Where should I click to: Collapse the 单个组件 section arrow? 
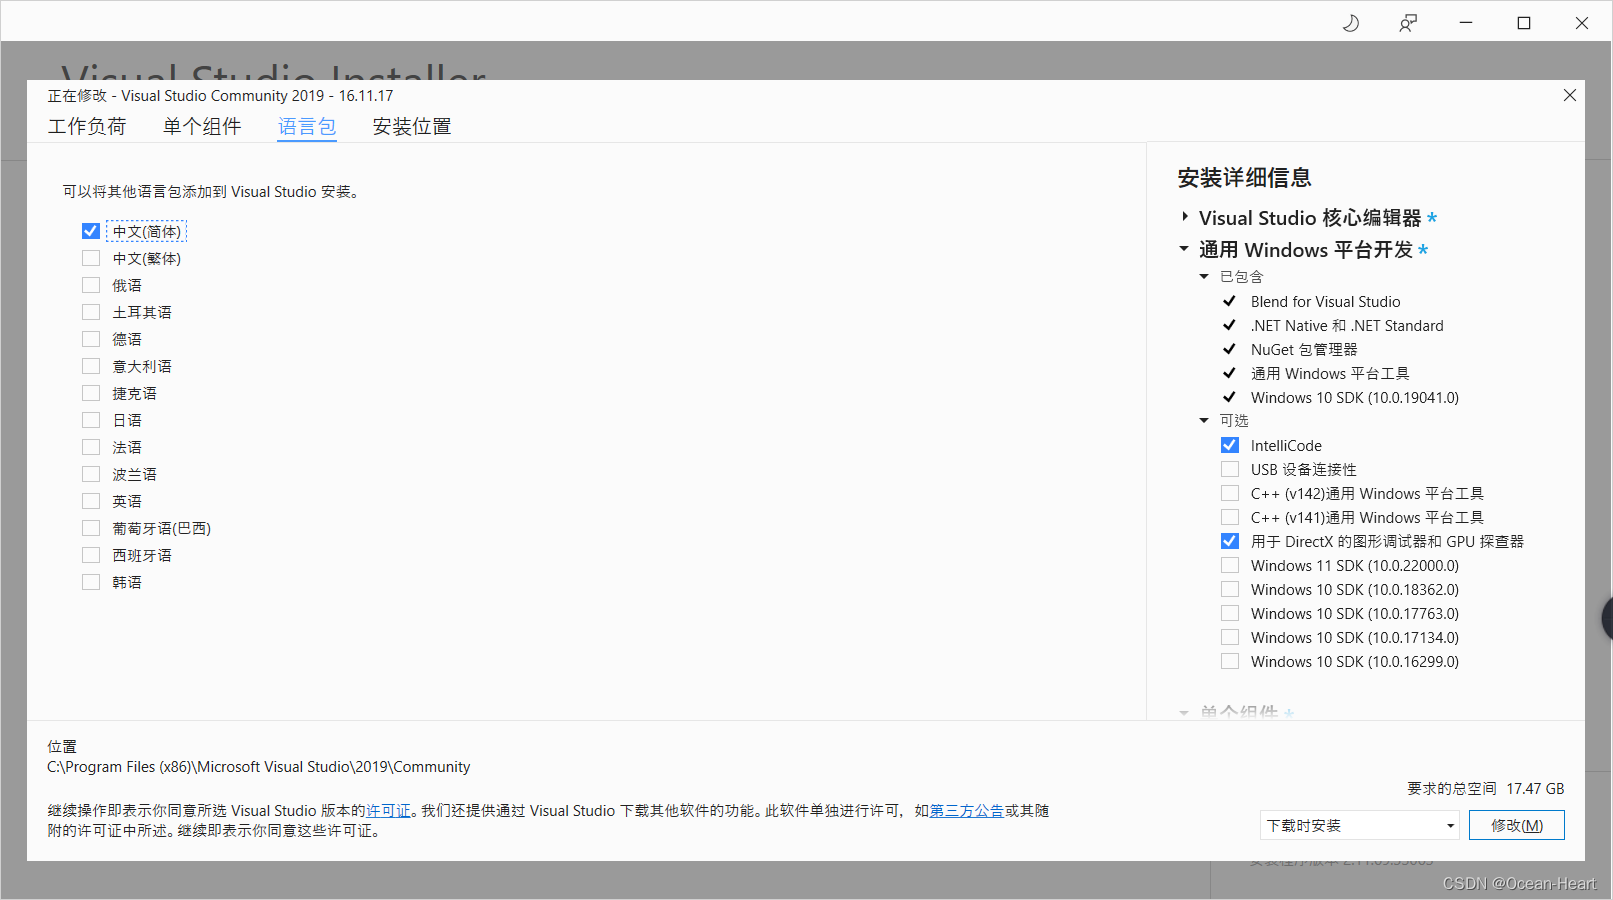point(1184,713)
